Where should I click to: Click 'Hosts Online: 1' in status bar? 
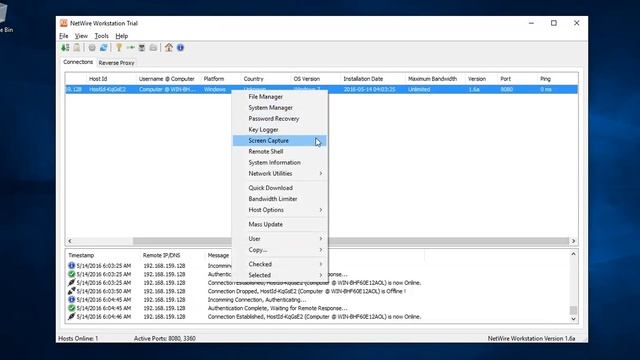(x=78, y=338)
